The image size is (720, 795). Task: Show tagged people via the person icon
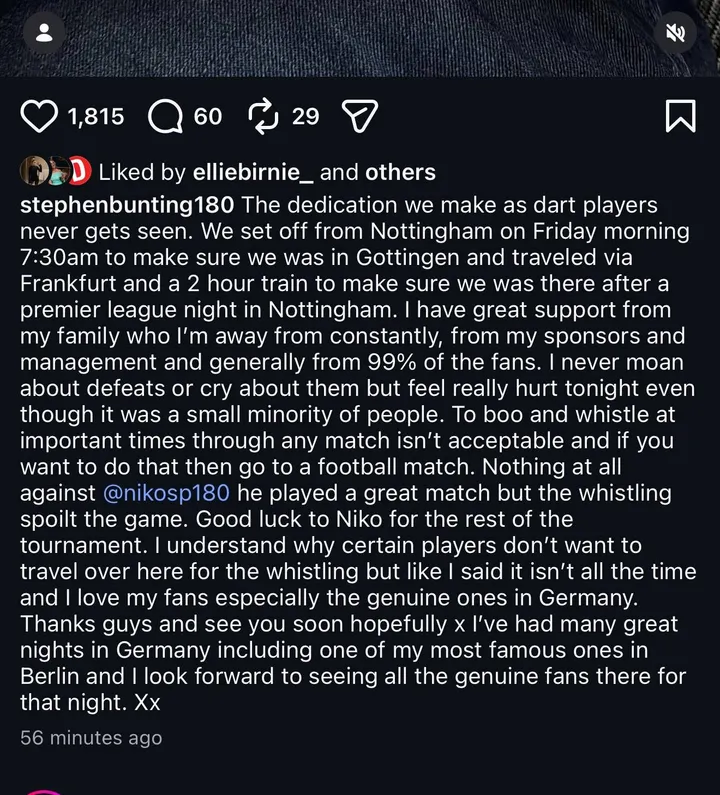pos(43,33)
